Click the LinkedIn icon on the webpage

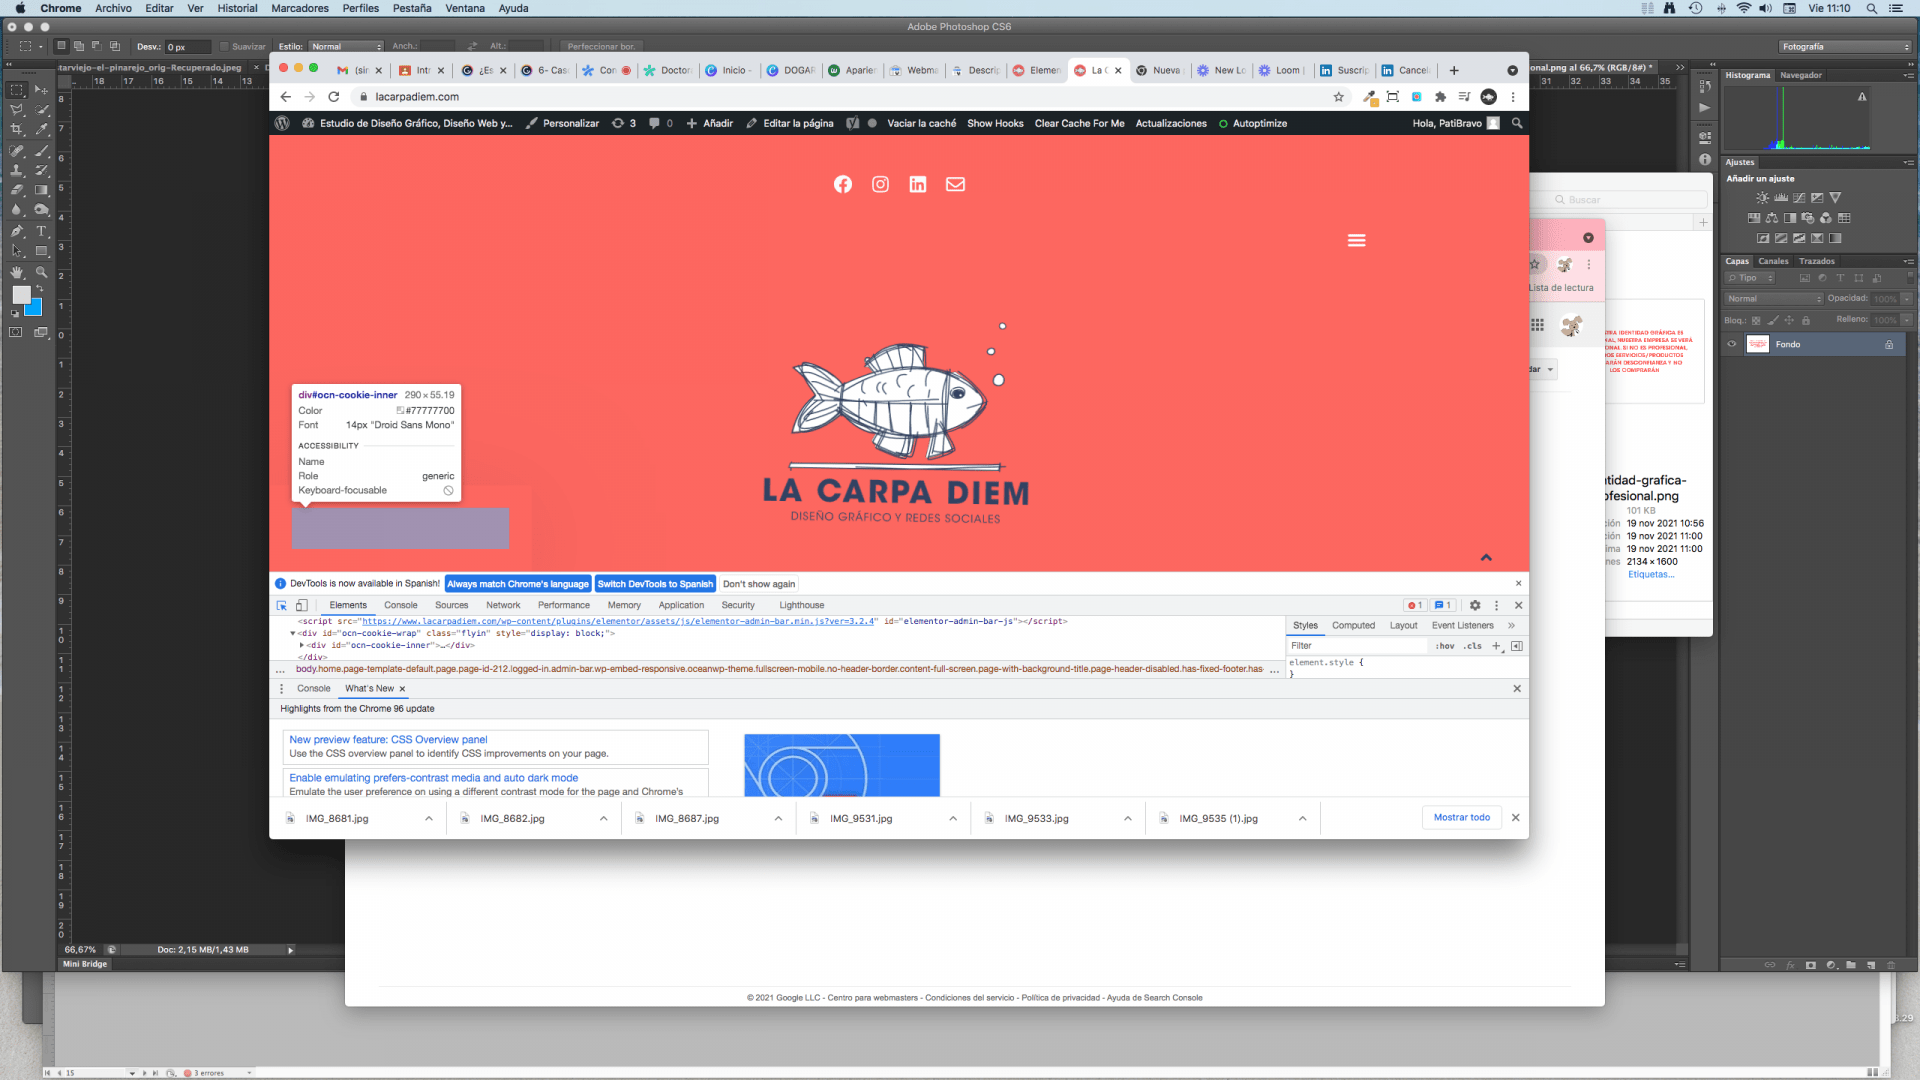pos(918,184)
